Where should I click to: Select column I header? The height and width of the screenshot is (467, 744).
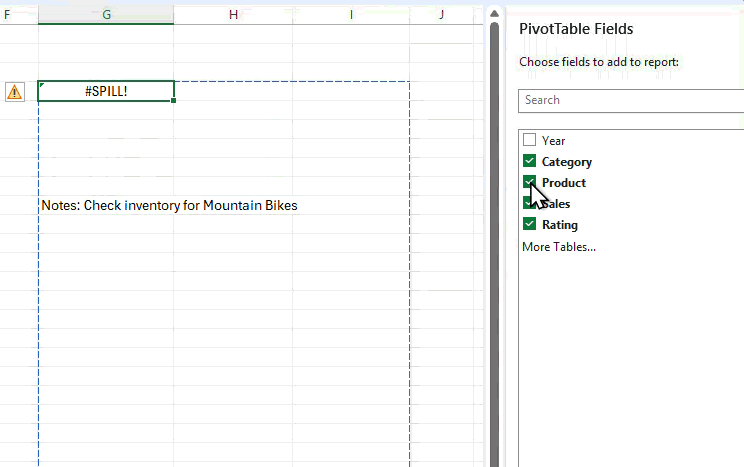(351, 15)
